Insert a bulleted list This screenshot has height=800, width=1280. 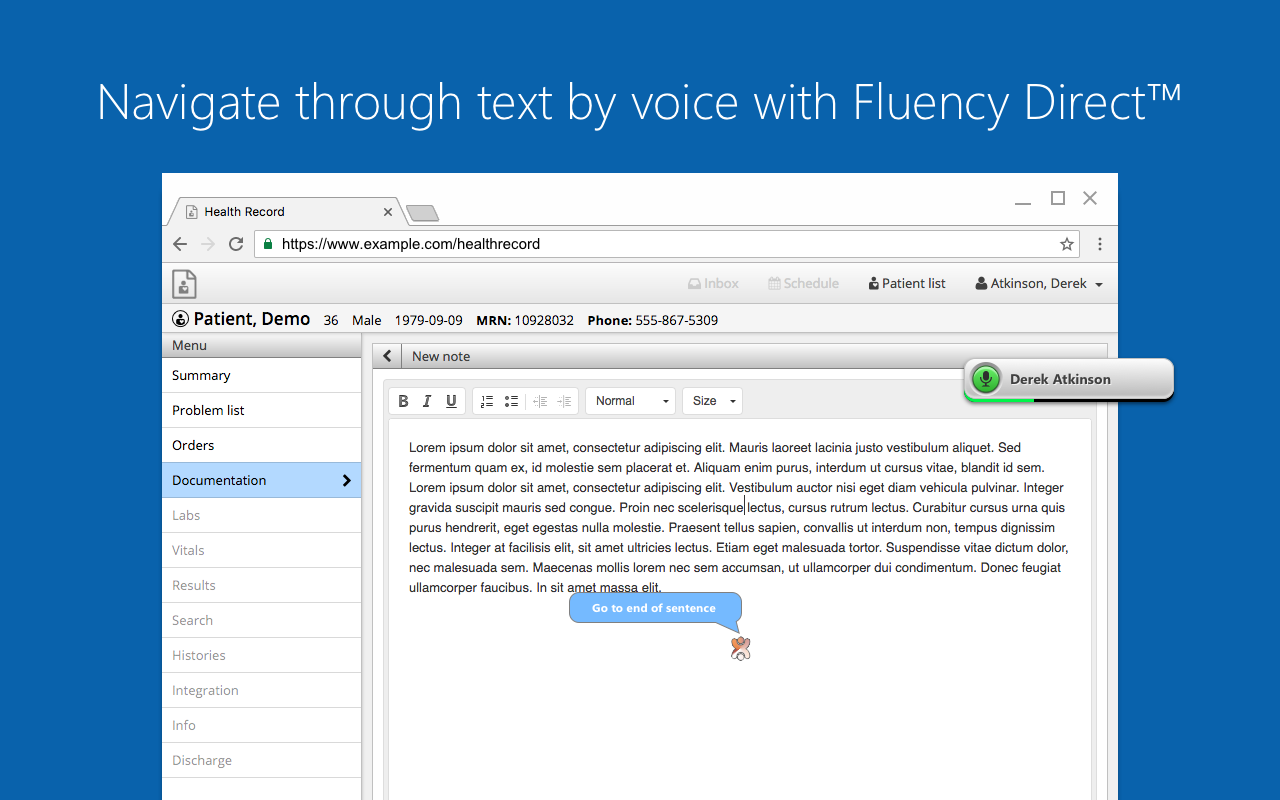pos(511,400)
